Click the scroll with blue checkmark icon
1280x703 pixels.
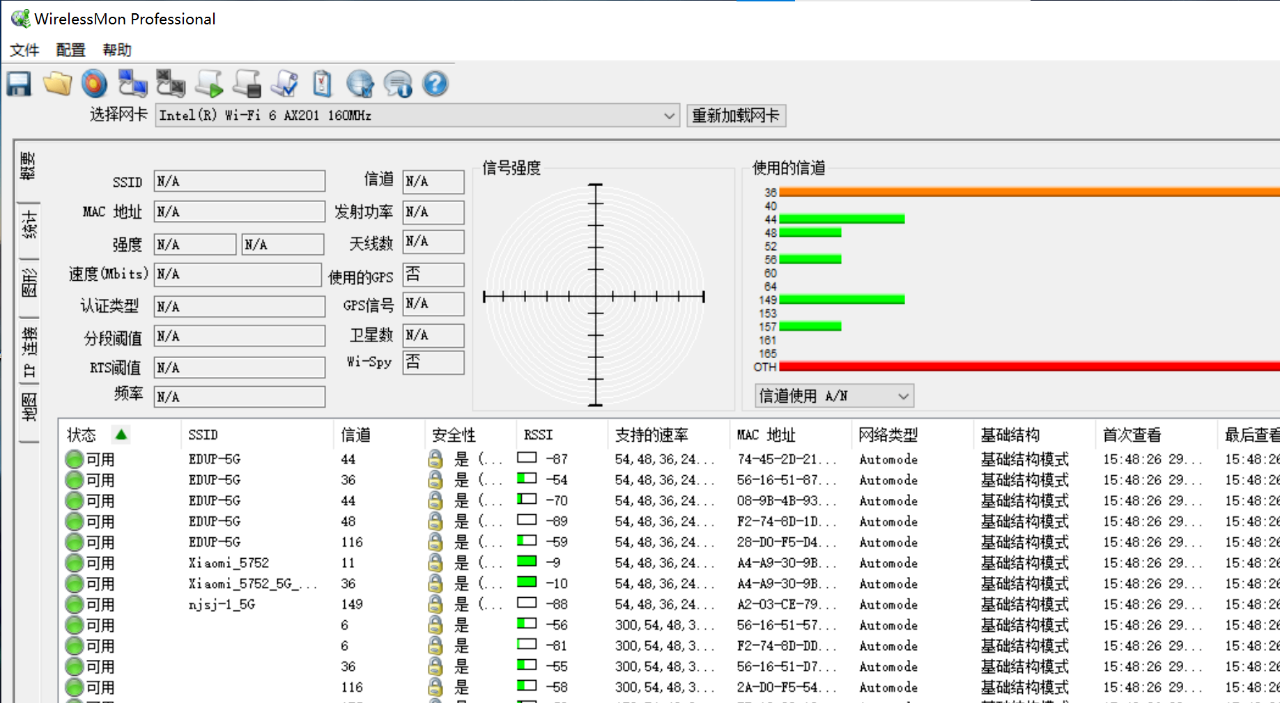coord(285,84)
